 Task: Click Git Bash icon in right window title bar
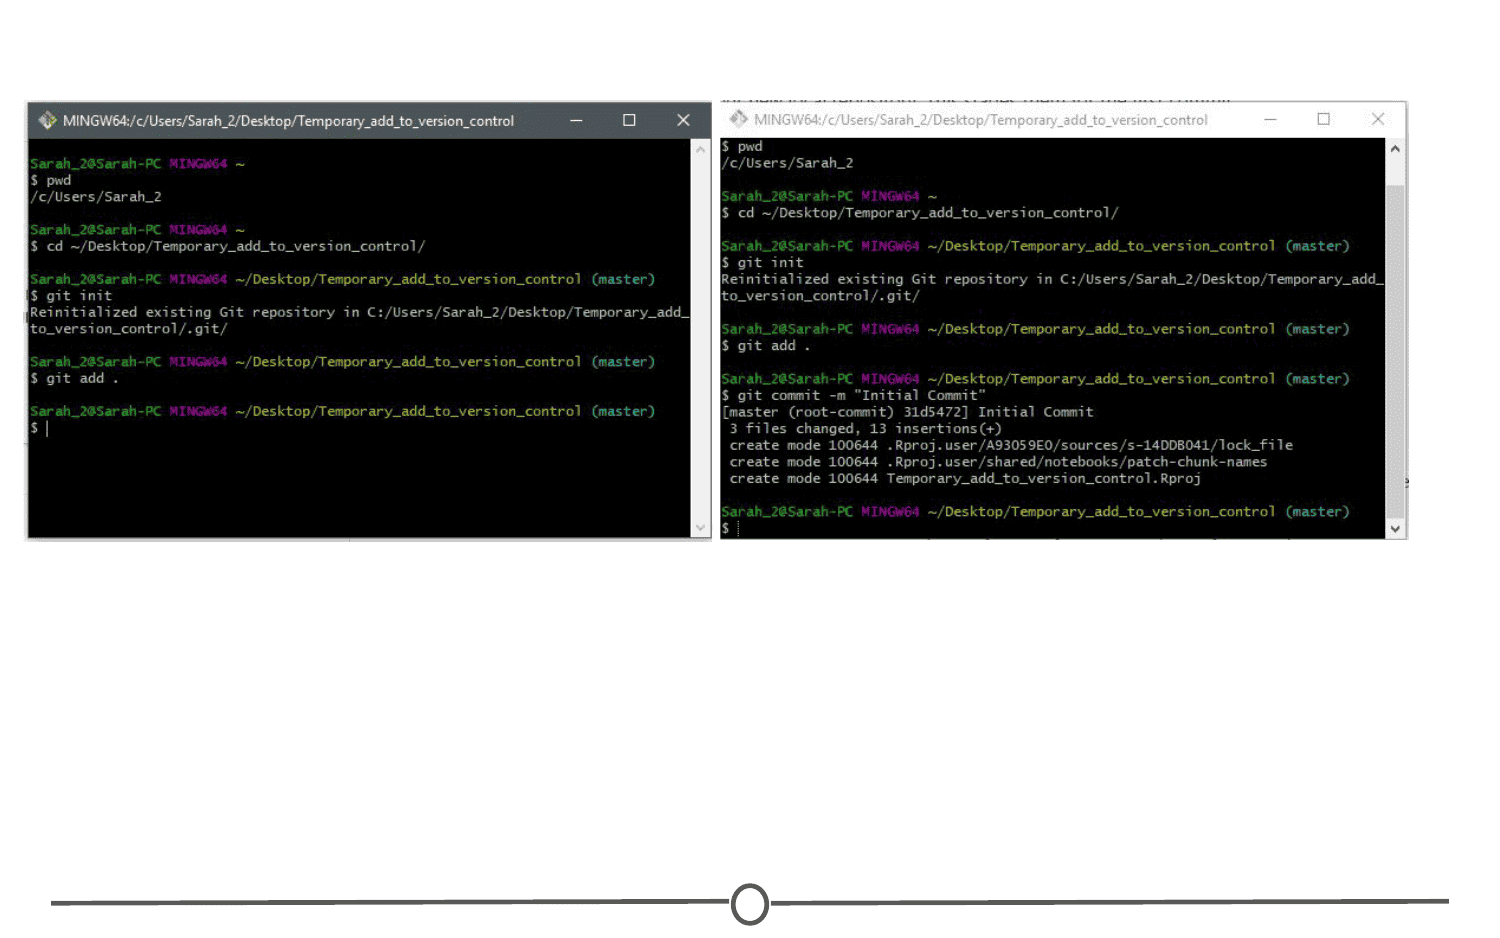click(x=738, y=119)
